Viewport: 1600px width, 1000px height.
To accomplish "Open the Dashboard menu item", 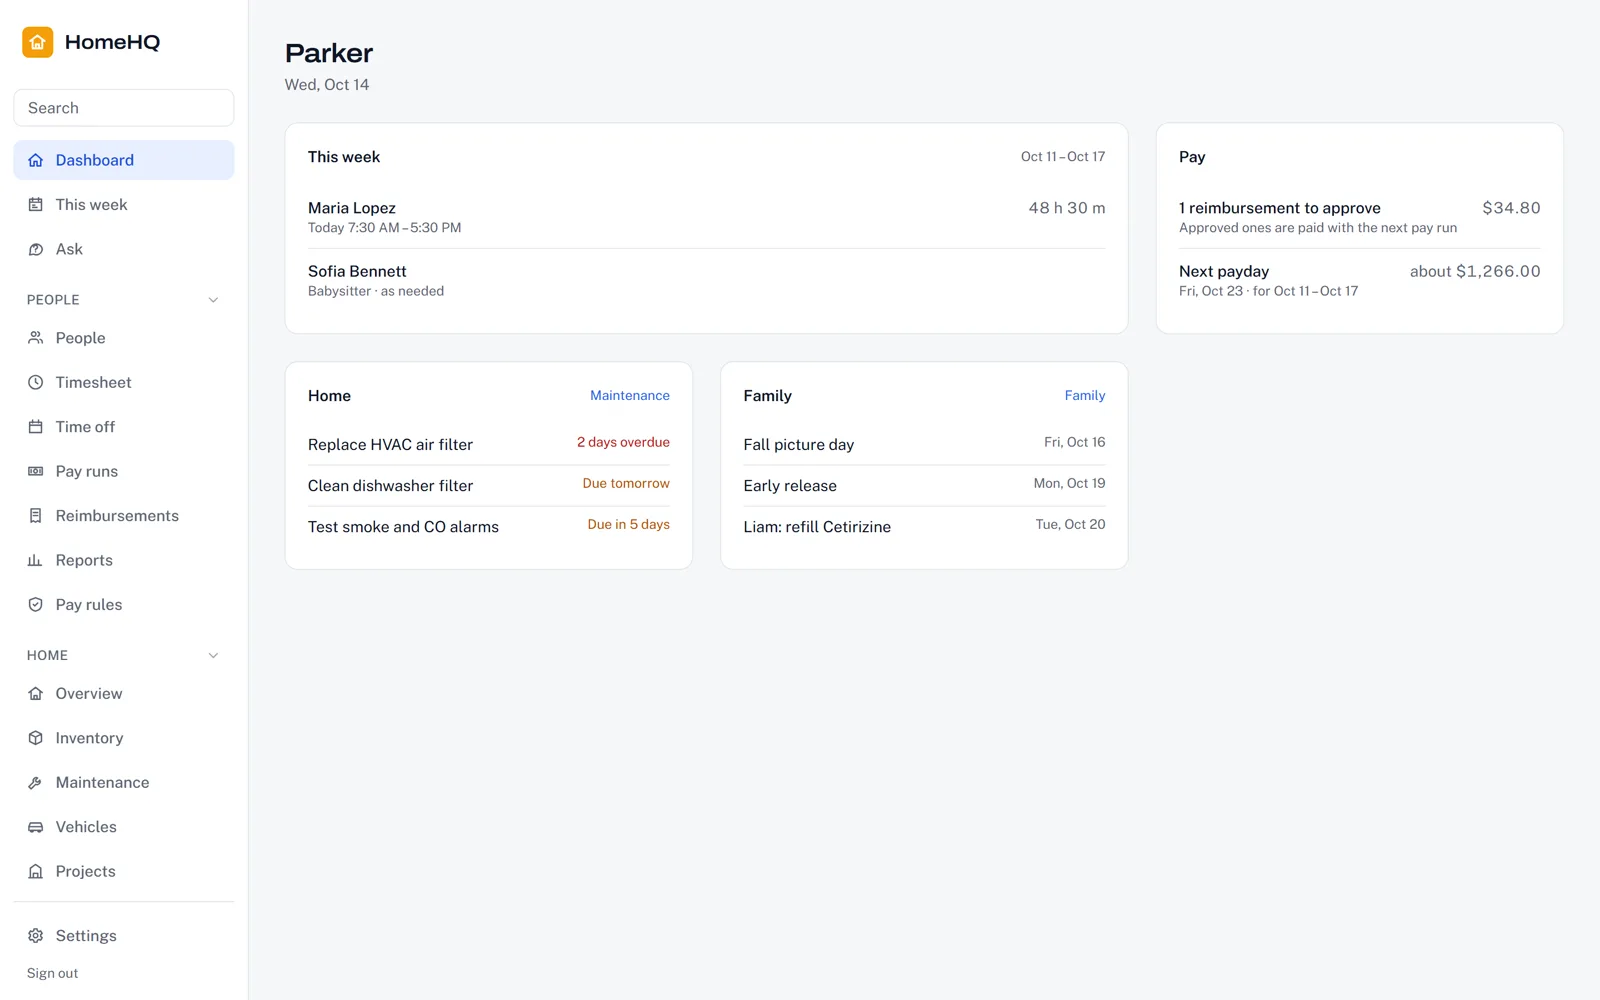I will [124, 160].
